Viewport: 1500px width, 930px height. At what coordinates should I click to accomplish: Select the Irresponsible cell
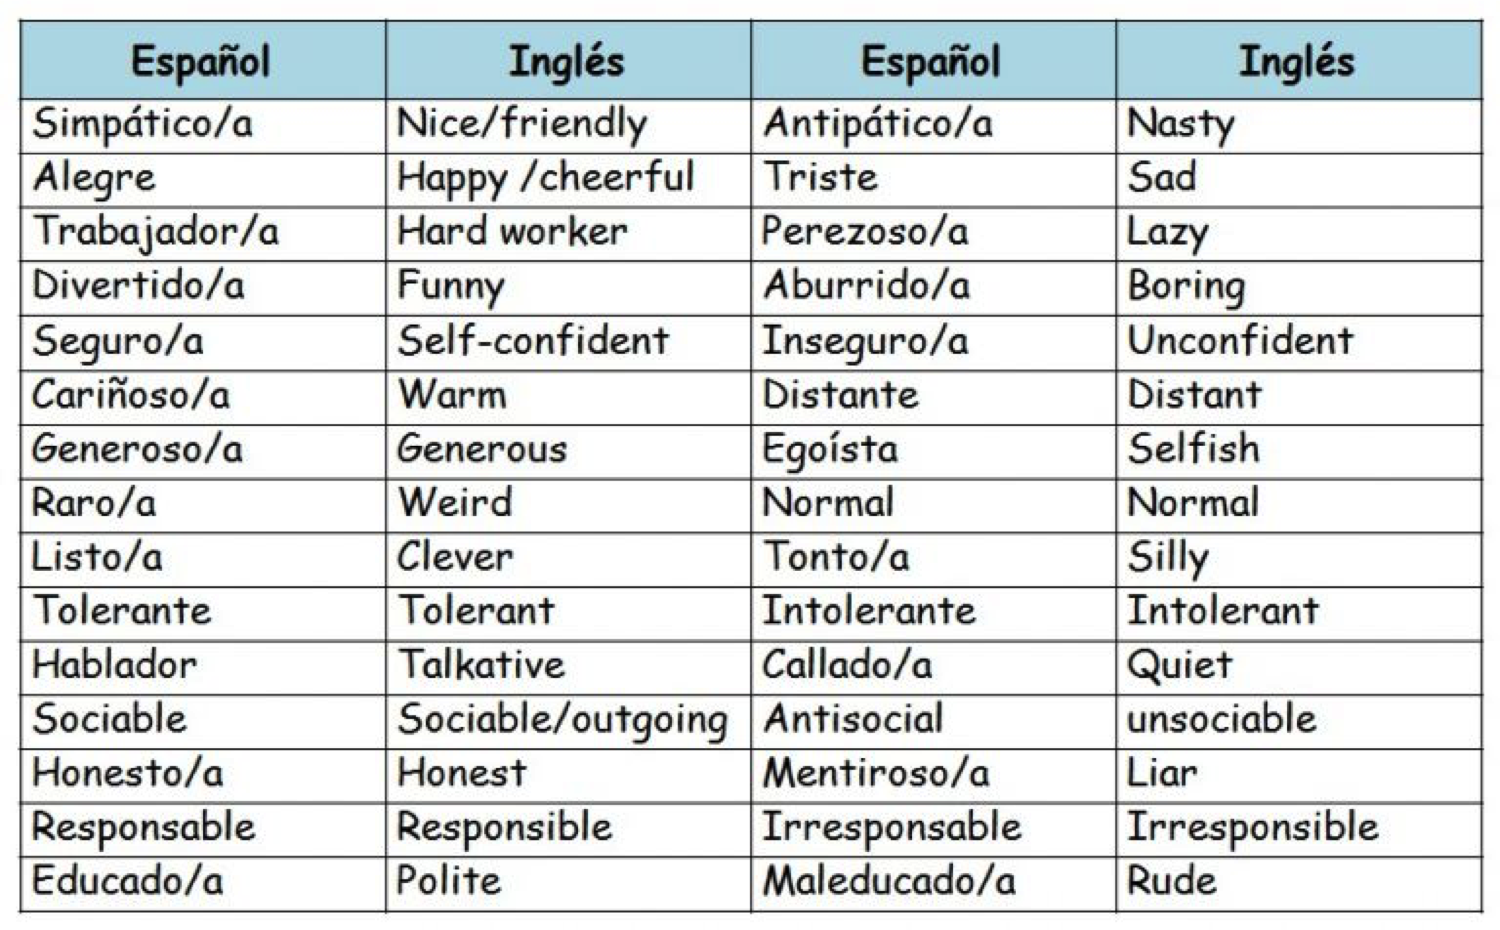tap(1253, 827)
